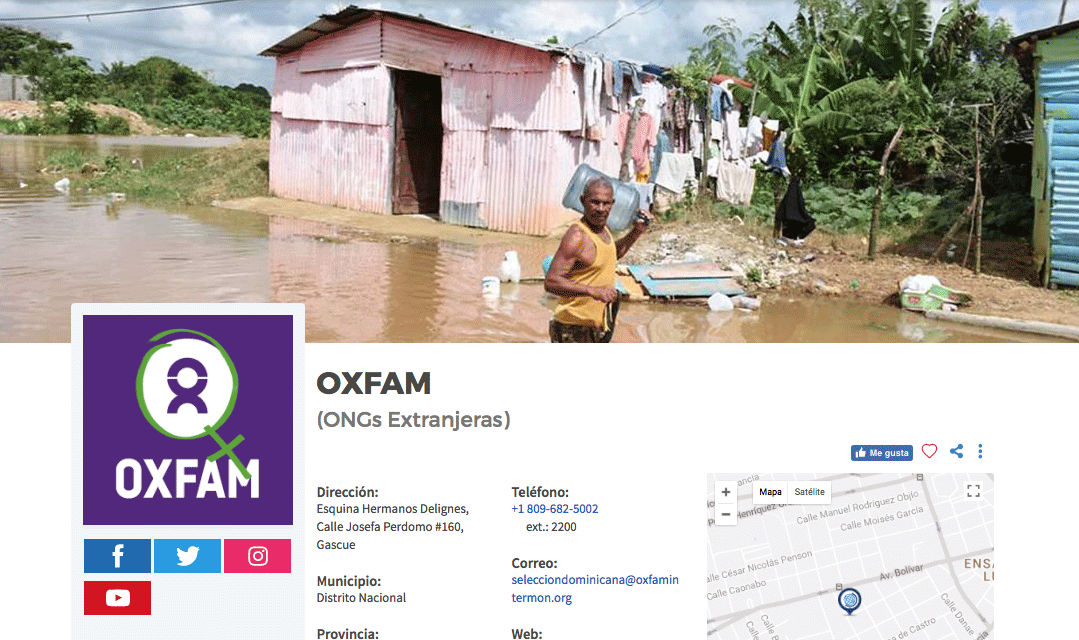Click the OXFAM logo image
Screen dimensions: 1079x640
coord(188,420)
